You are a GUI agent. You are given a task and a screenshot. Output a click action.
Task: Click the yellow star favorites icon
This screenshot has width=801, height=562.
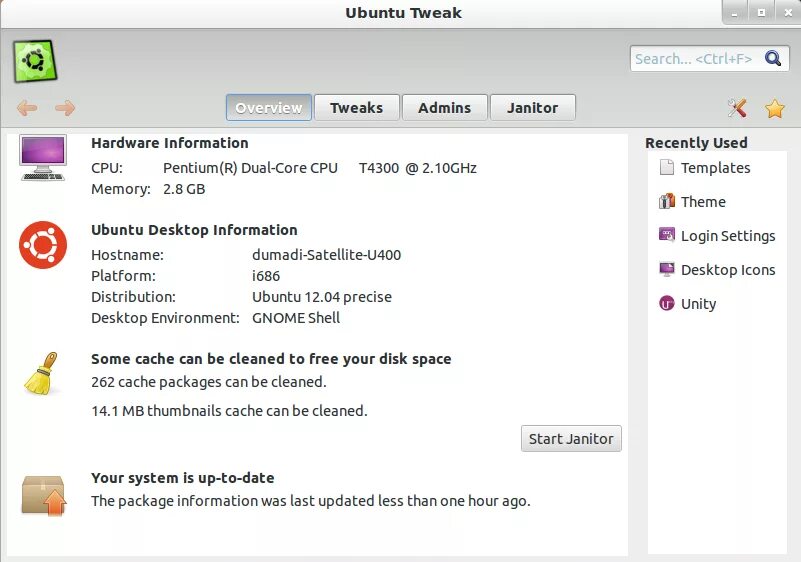pos(774,108)
